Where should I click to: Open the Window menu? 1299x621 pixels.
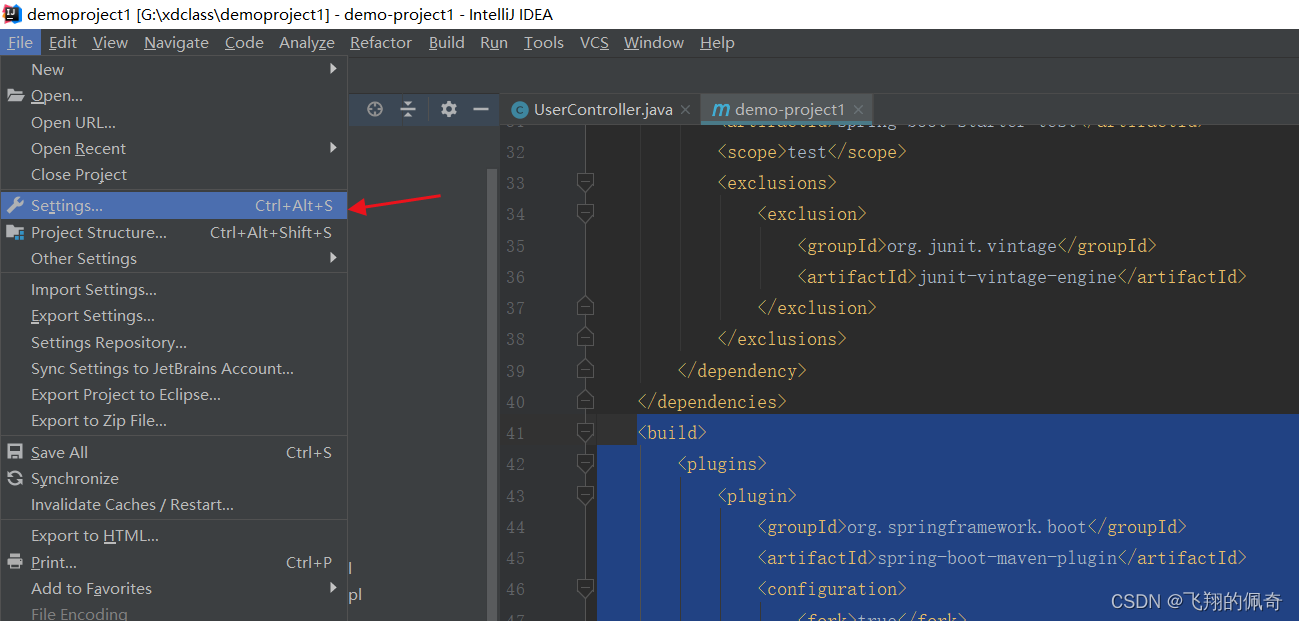click(x=654, y=42)
